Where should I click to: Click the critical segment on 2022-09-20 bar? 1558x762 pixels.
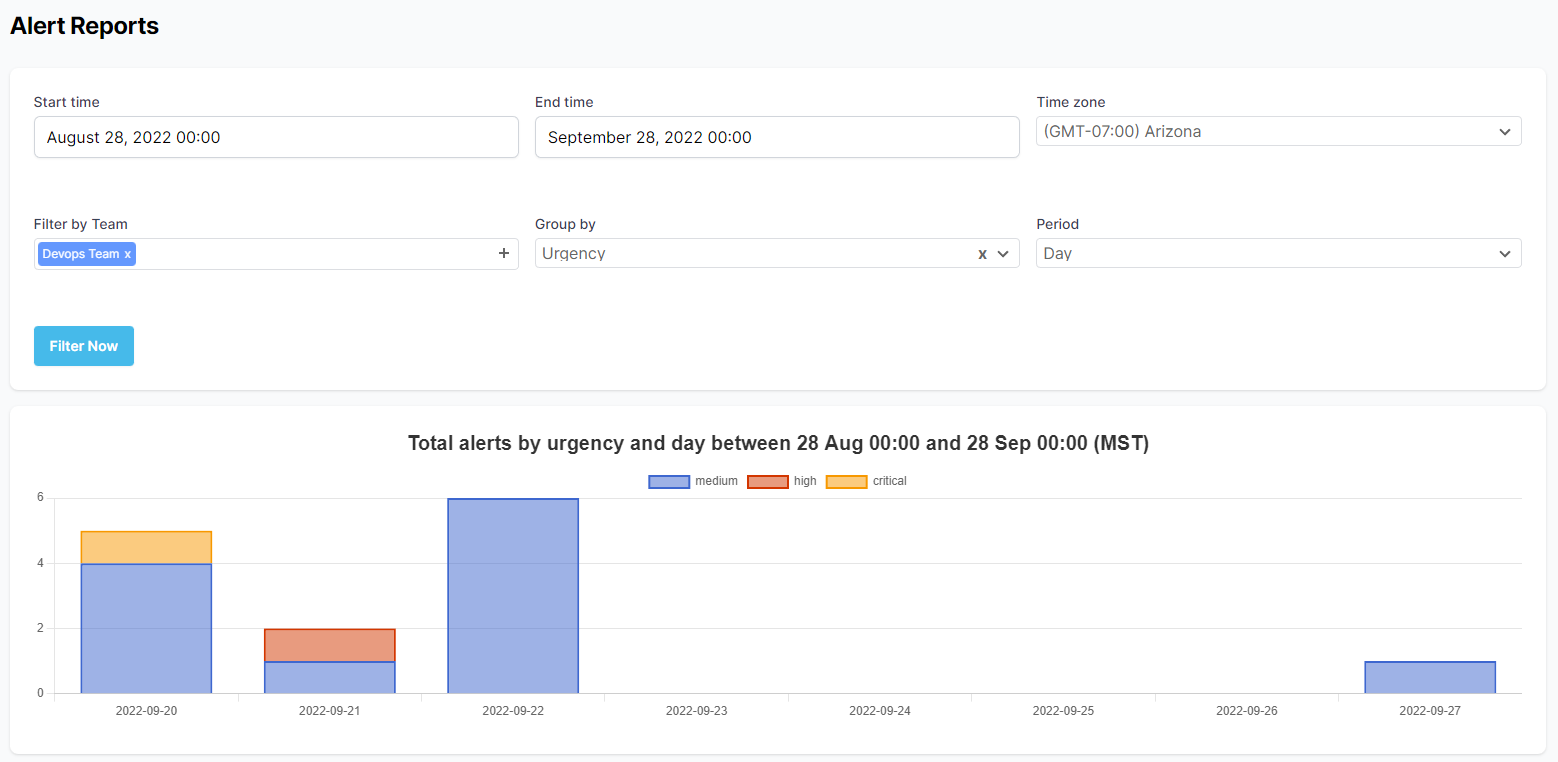point(146,547)
